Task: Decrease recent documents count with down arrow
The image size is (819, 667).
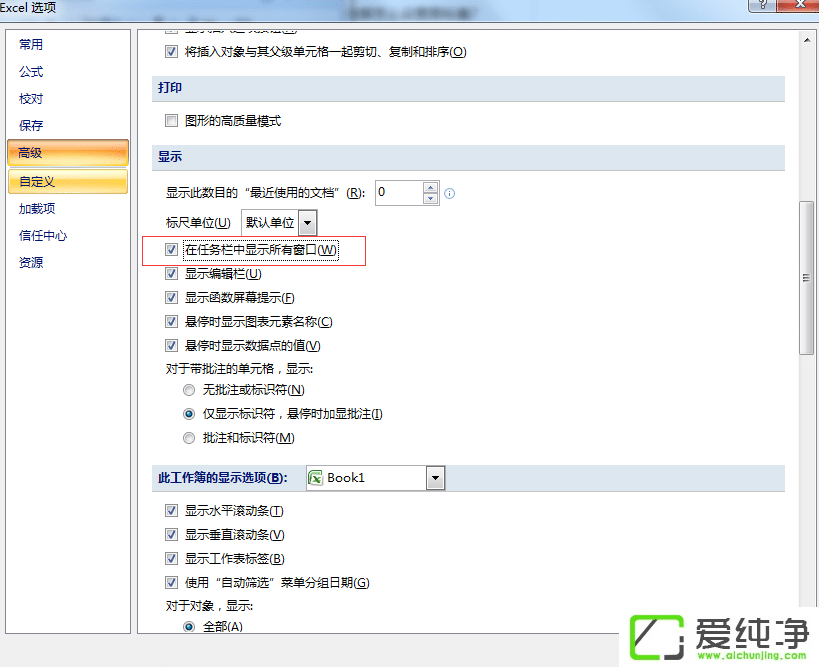Action: (430, 198)
